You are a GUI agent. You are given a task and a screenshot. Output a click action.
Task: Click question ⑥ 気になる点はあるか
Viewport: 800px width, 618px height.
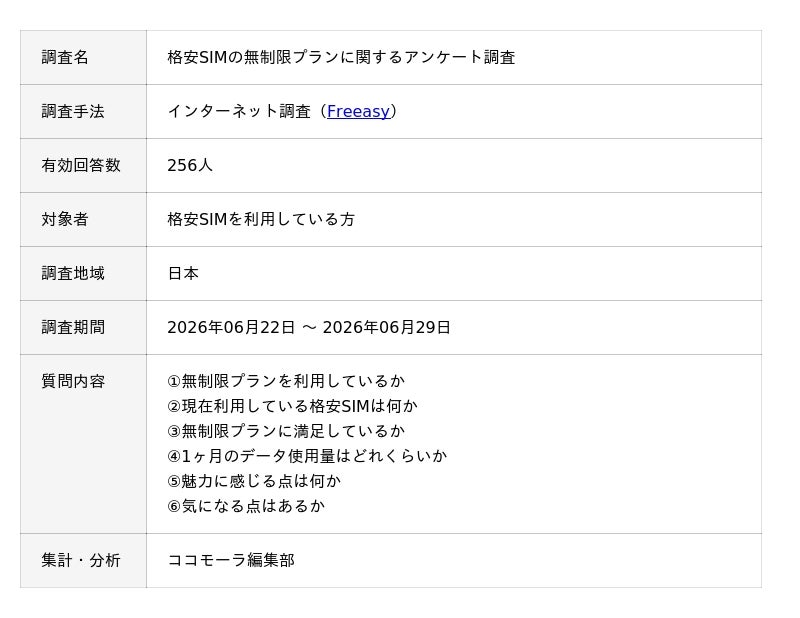[246, 506]
